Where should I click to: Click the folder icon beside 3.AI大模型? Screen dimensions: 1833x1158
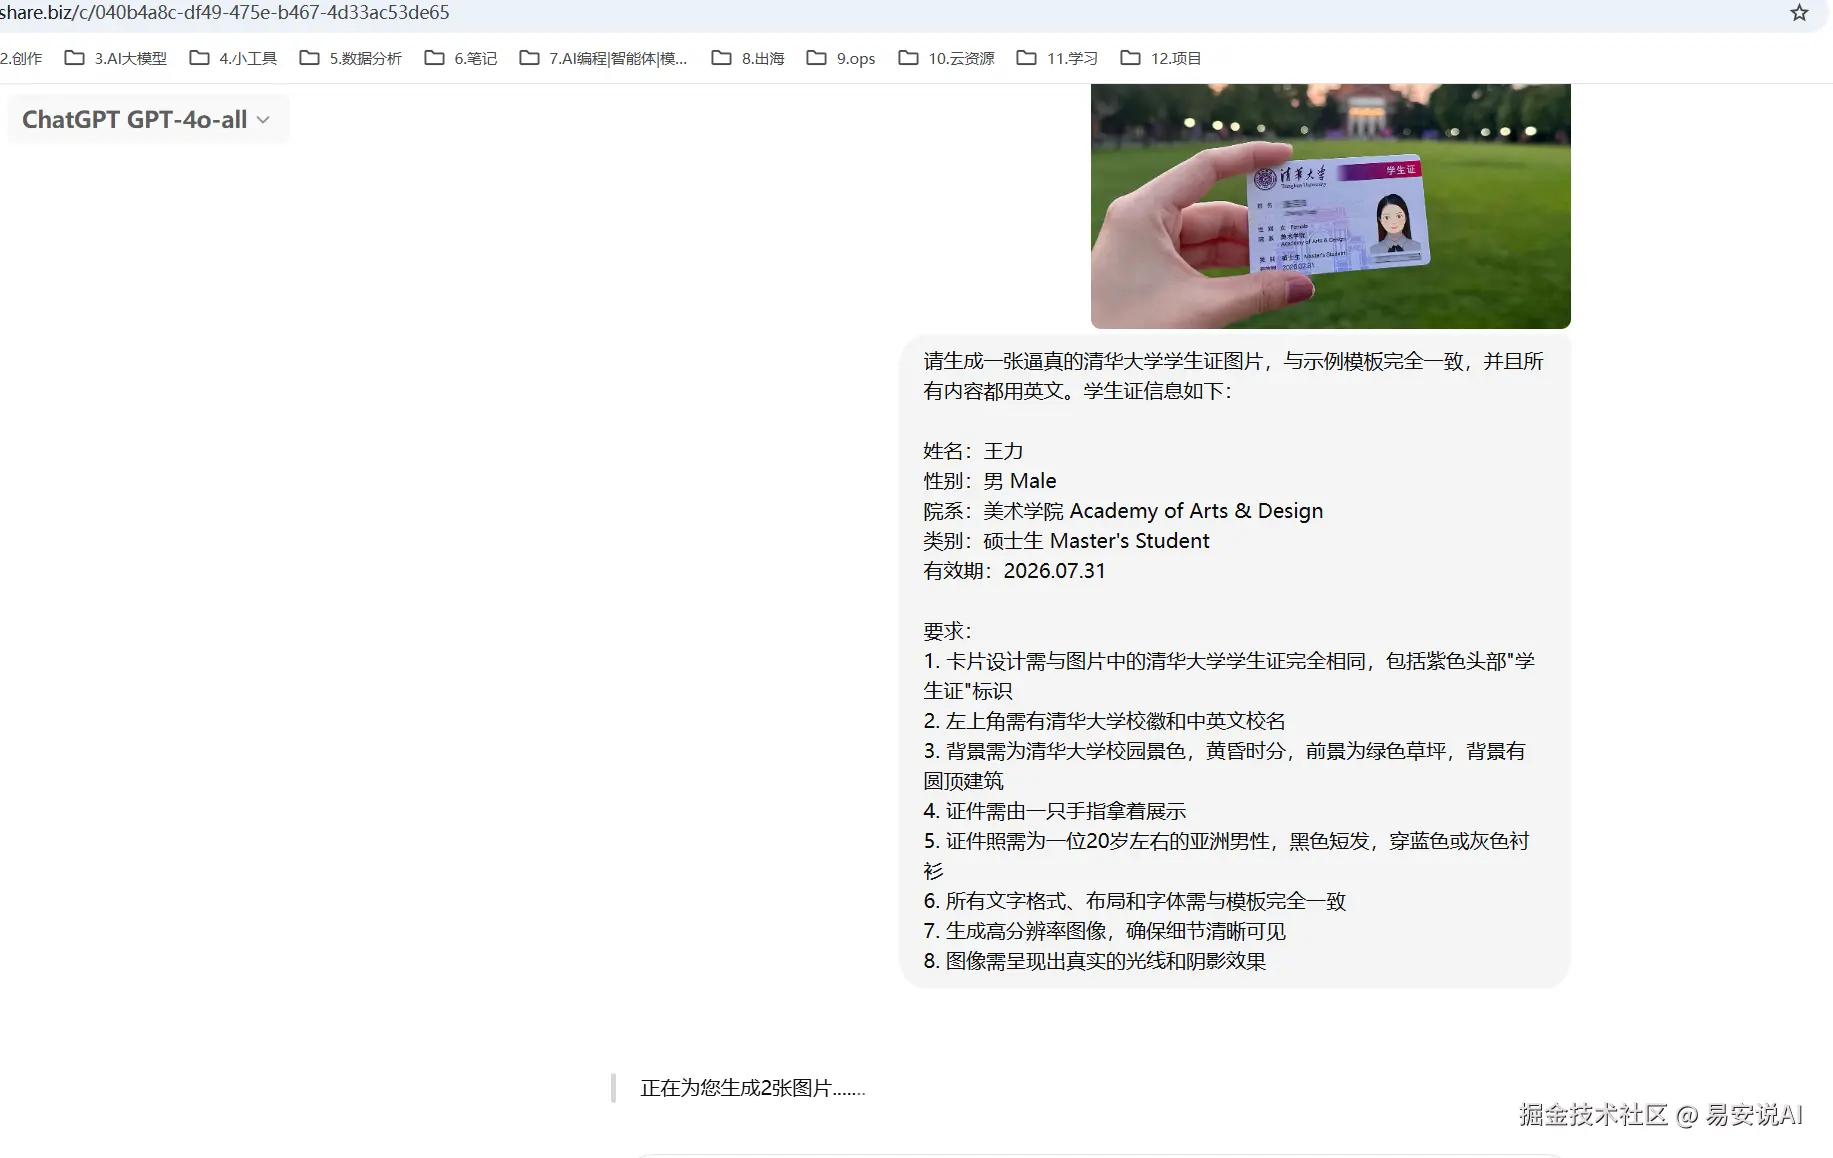point(74,58)
